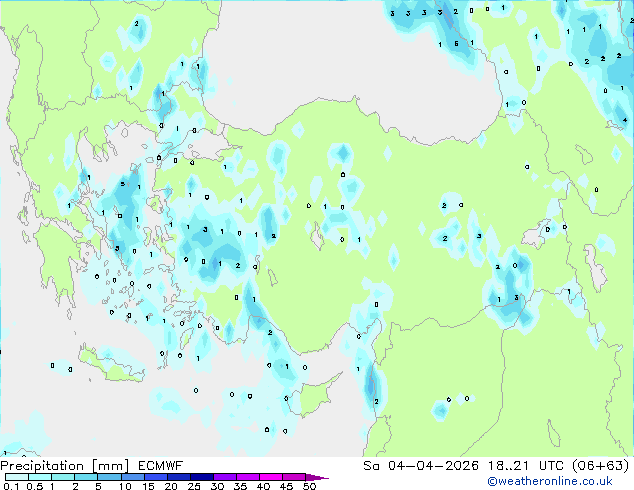Click the 35–40 mm magenta legend swatch
The width and height of the screenshot is (634, 490).
pyautogui.click(x=247, y=477)
